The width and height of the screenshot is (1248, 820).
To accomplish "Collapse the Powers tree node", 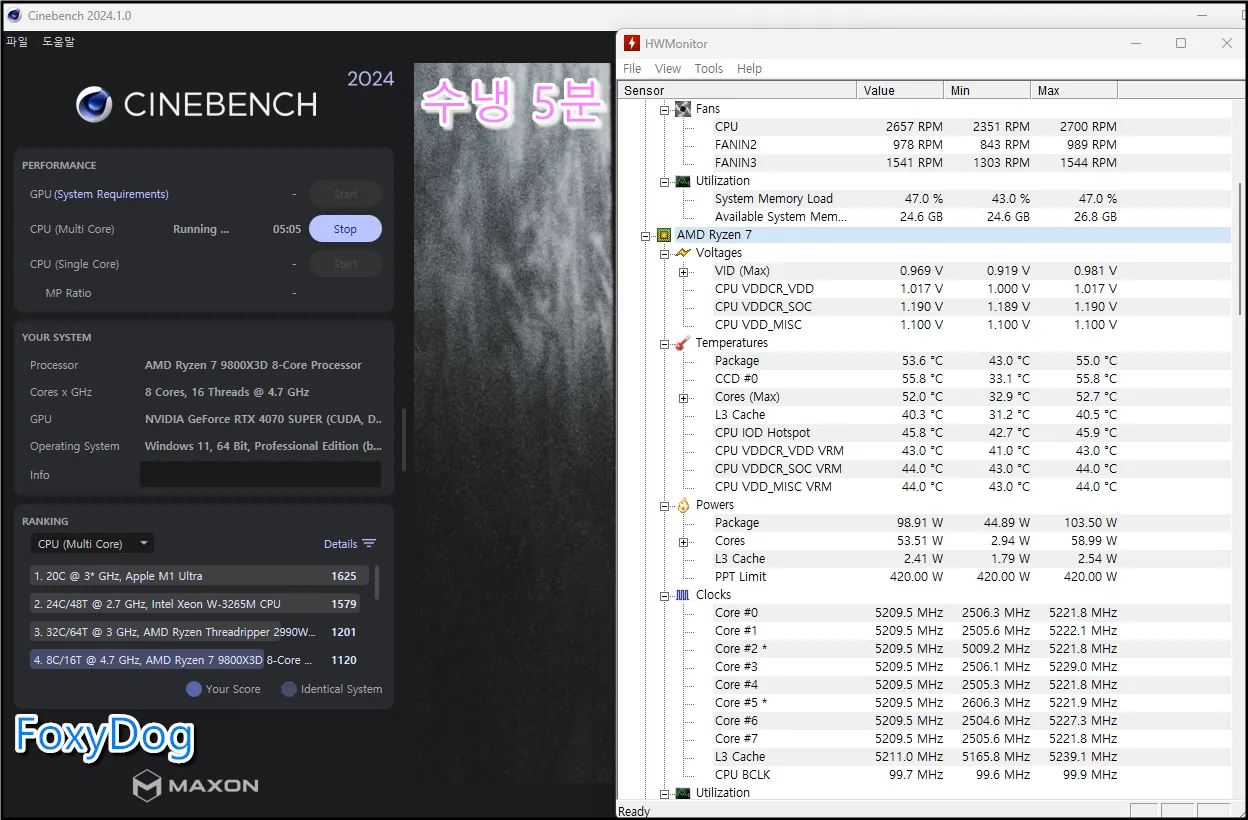I will coord(664,505).
